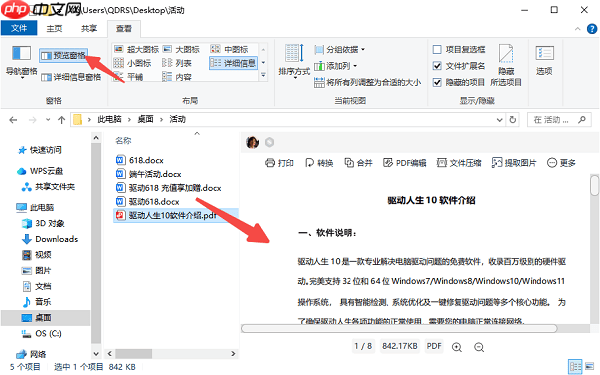600x375 pixels.
Task: Toggle the Preview pane (预览窗格) button
Action: (x=64, y=55)
